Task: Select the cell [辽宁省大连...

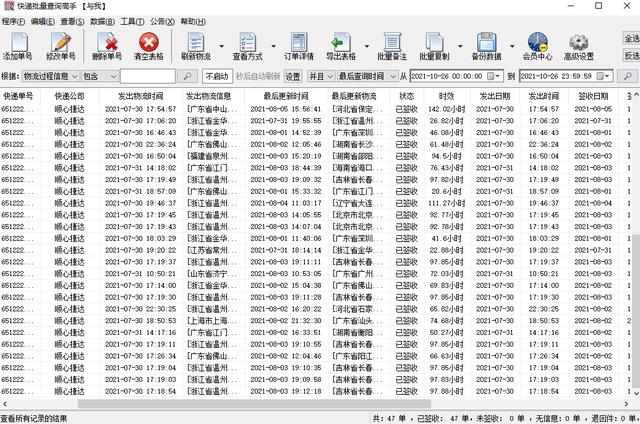Action: [x=358, y=203]
